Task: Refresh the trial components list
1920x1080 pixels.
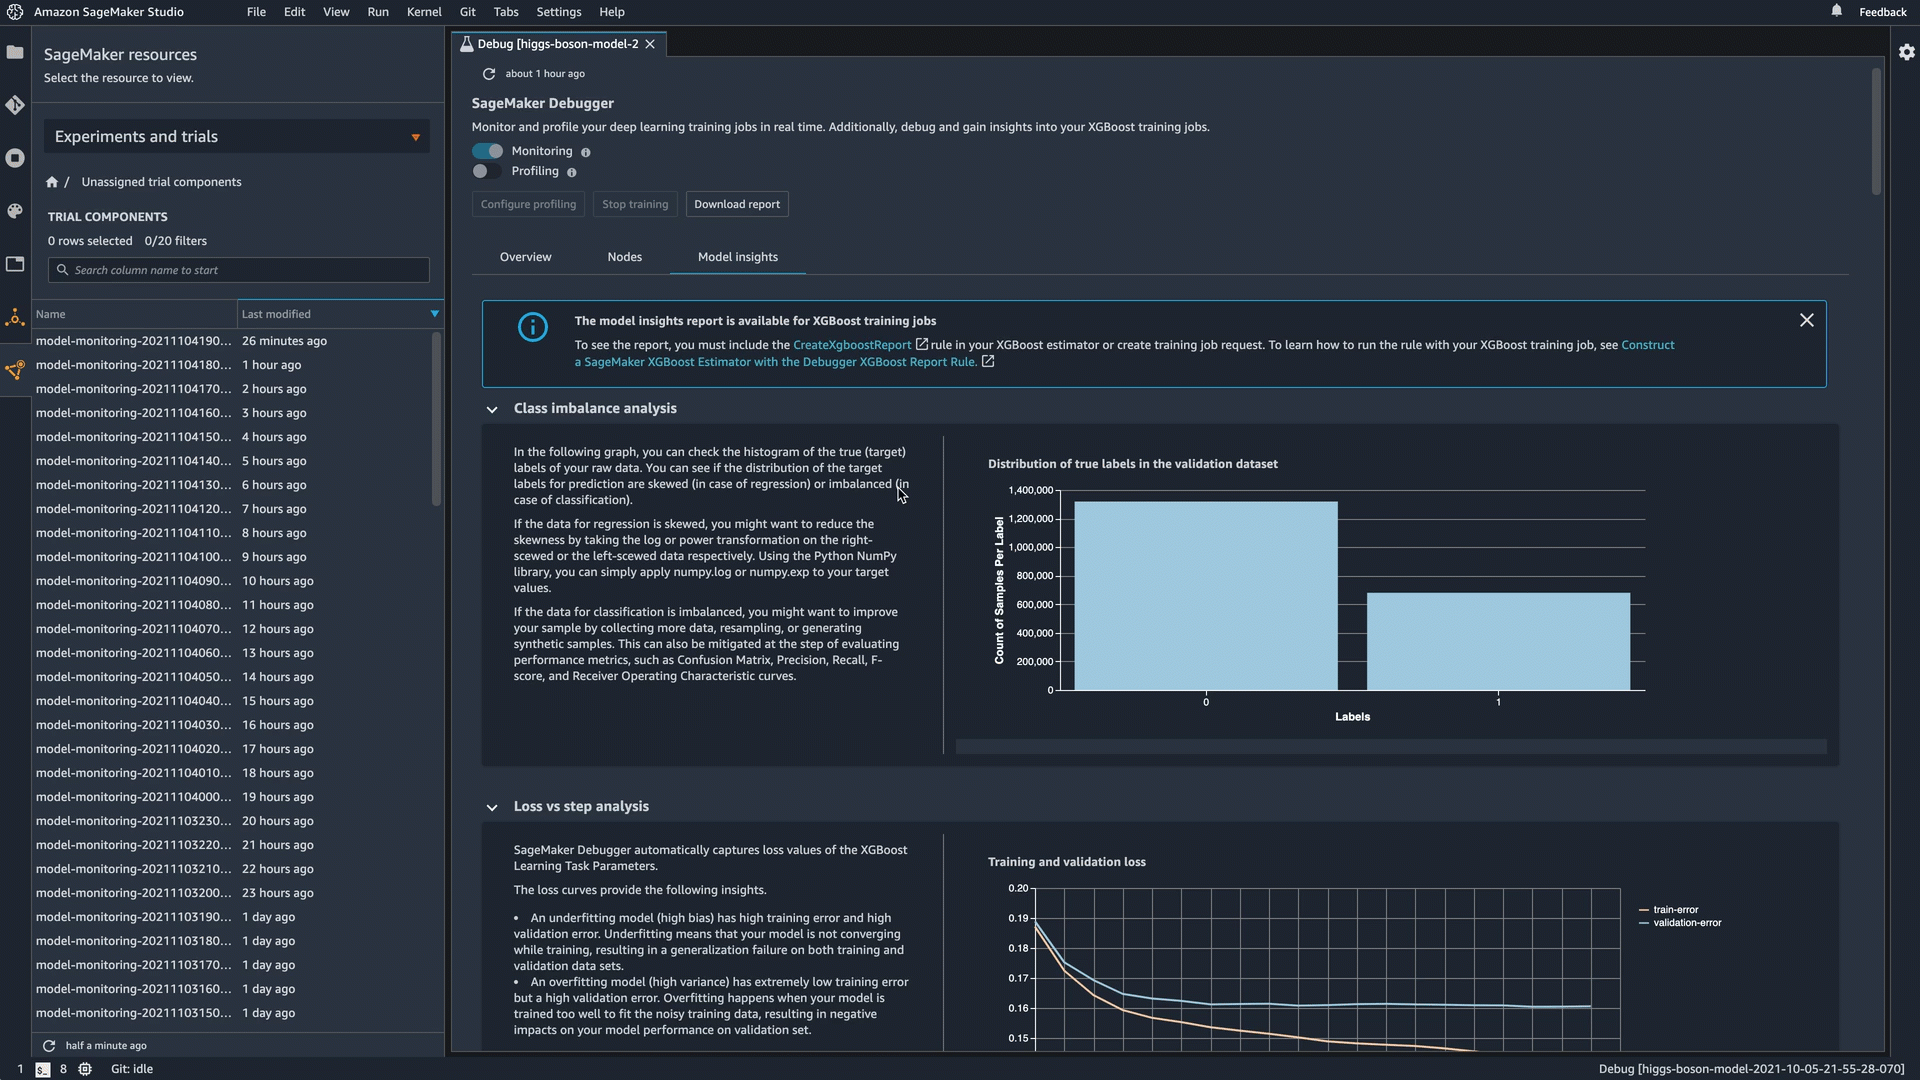Action: click(x=49, y=1045)
